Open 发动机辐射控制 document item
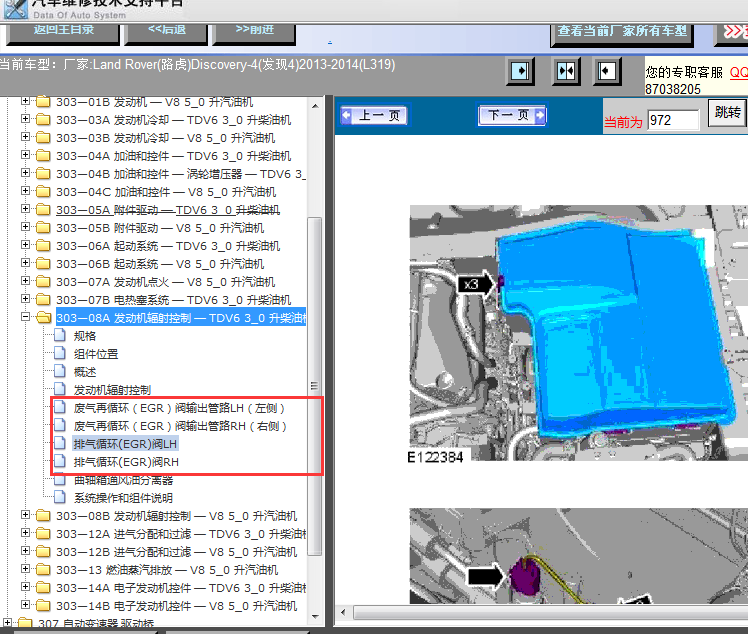 point(113,390)
